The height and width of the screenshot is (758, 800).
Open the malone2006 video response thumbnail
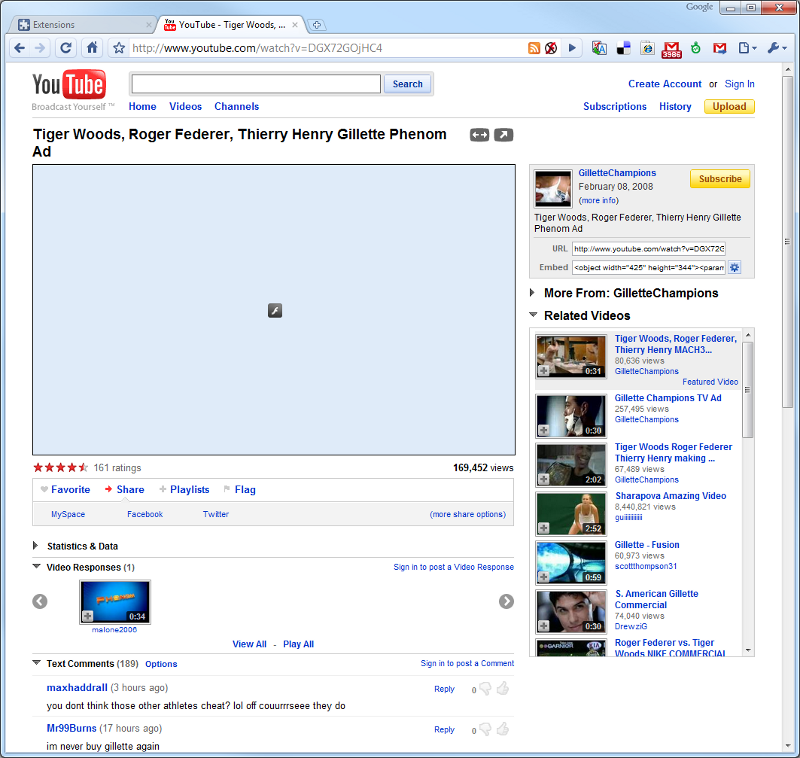115,602
